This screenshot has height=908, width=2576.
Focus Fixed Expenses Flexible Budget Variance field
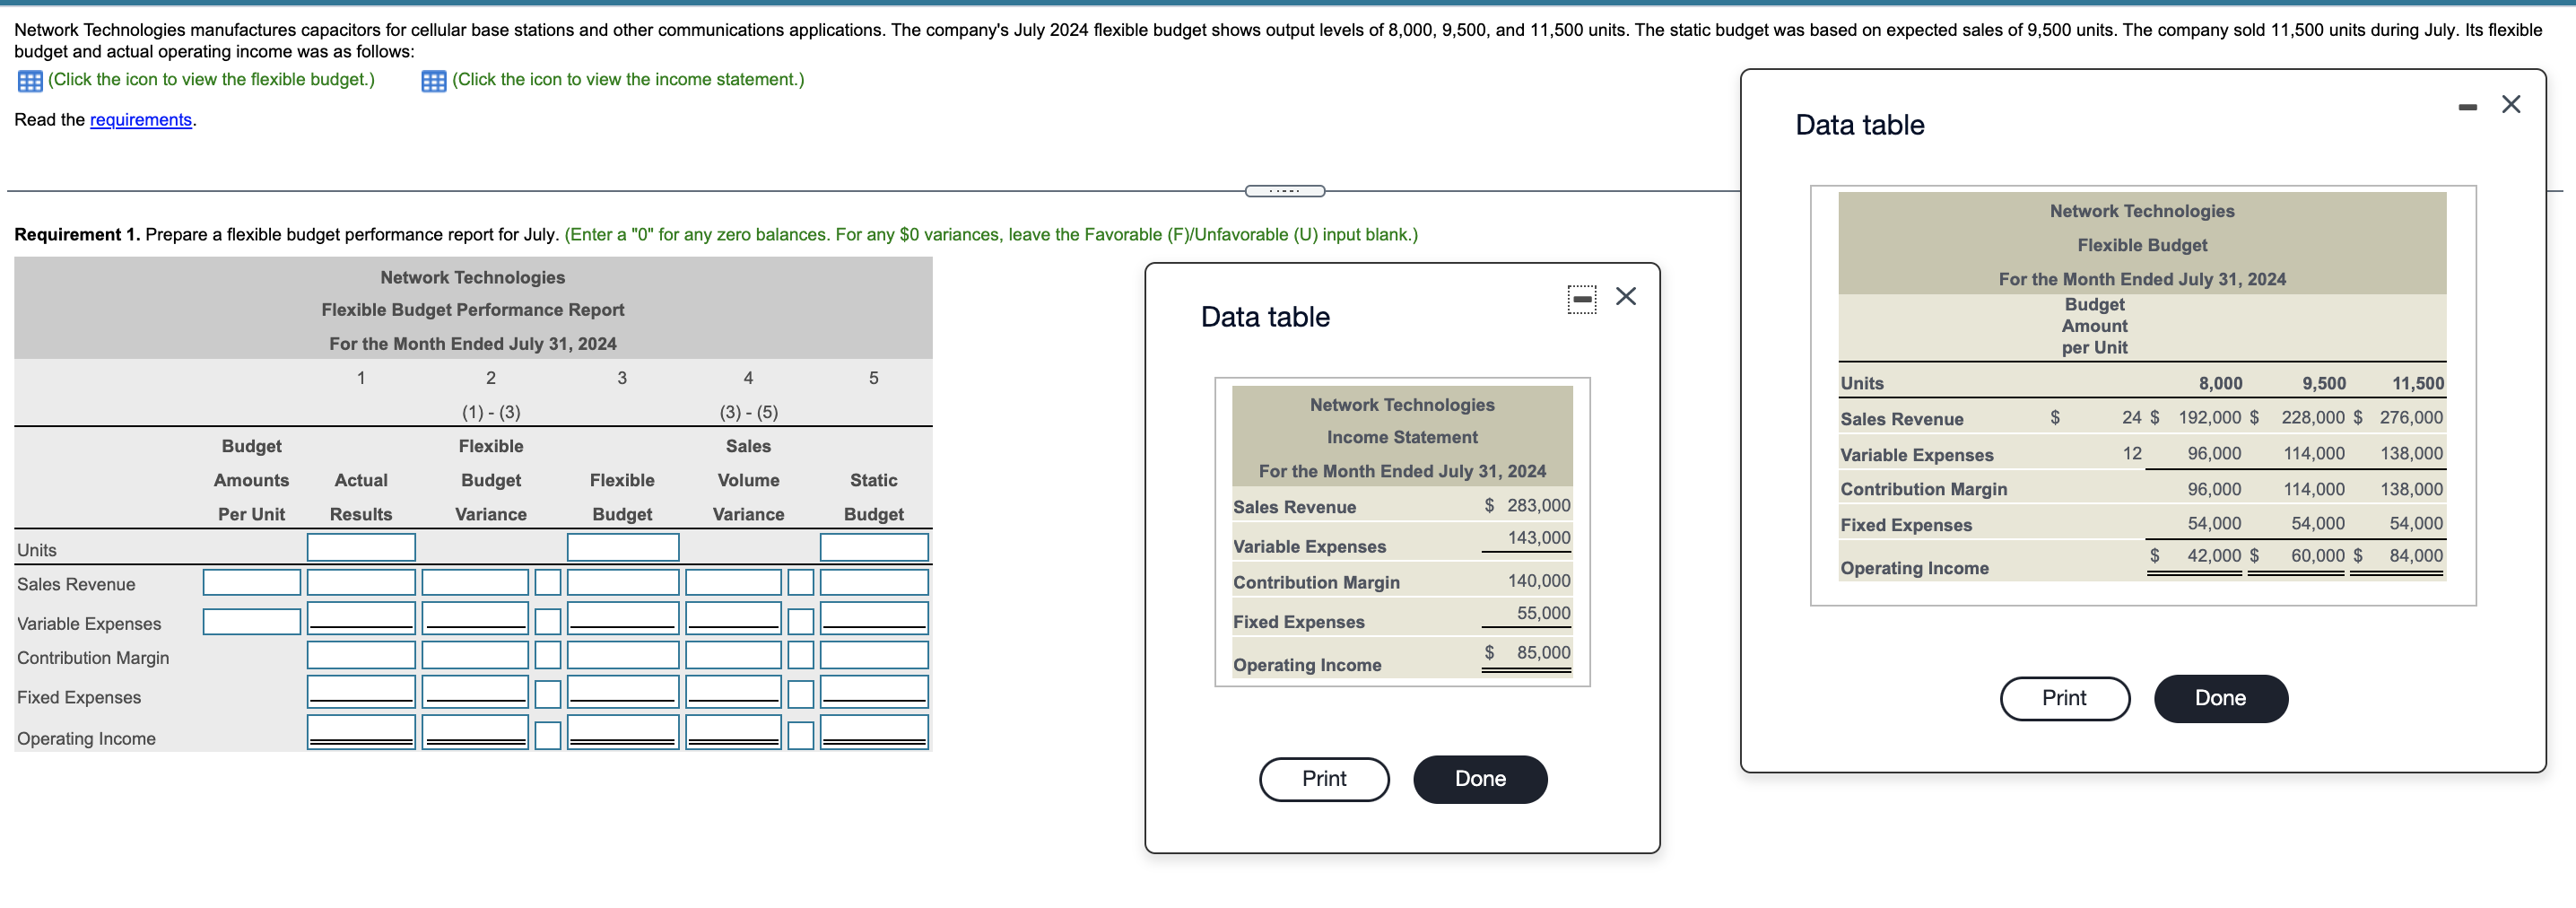475,692
